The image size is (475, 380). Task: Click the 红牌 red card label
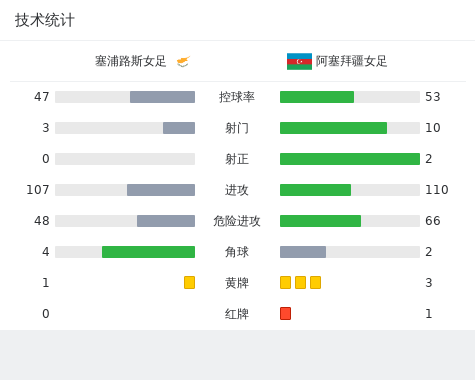point(237,314)
